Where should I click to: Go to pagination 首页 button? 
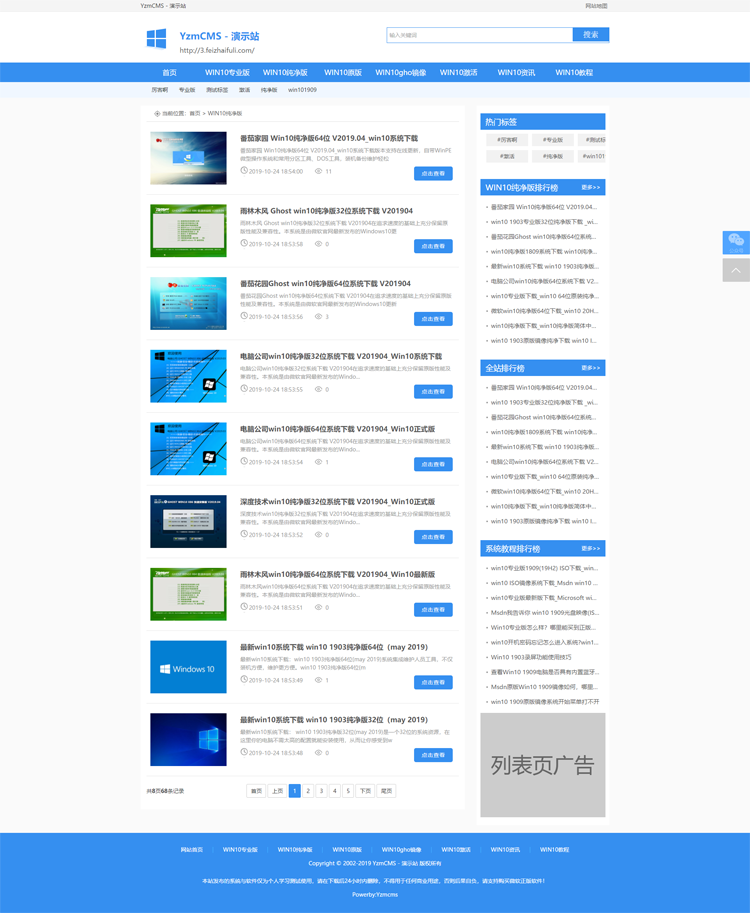[x=256, y=791]
